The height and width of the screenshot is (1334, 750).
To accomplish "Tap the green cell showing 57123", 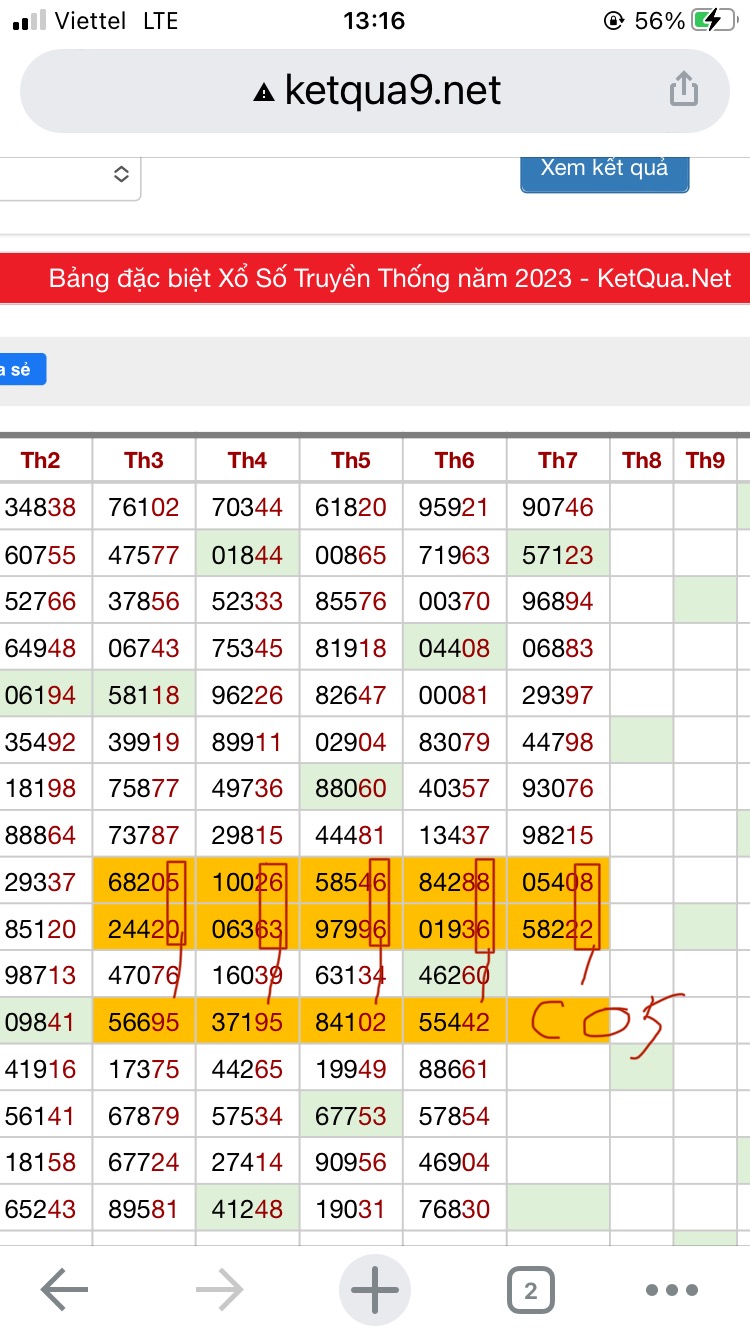I will click(x=558, y=554).
